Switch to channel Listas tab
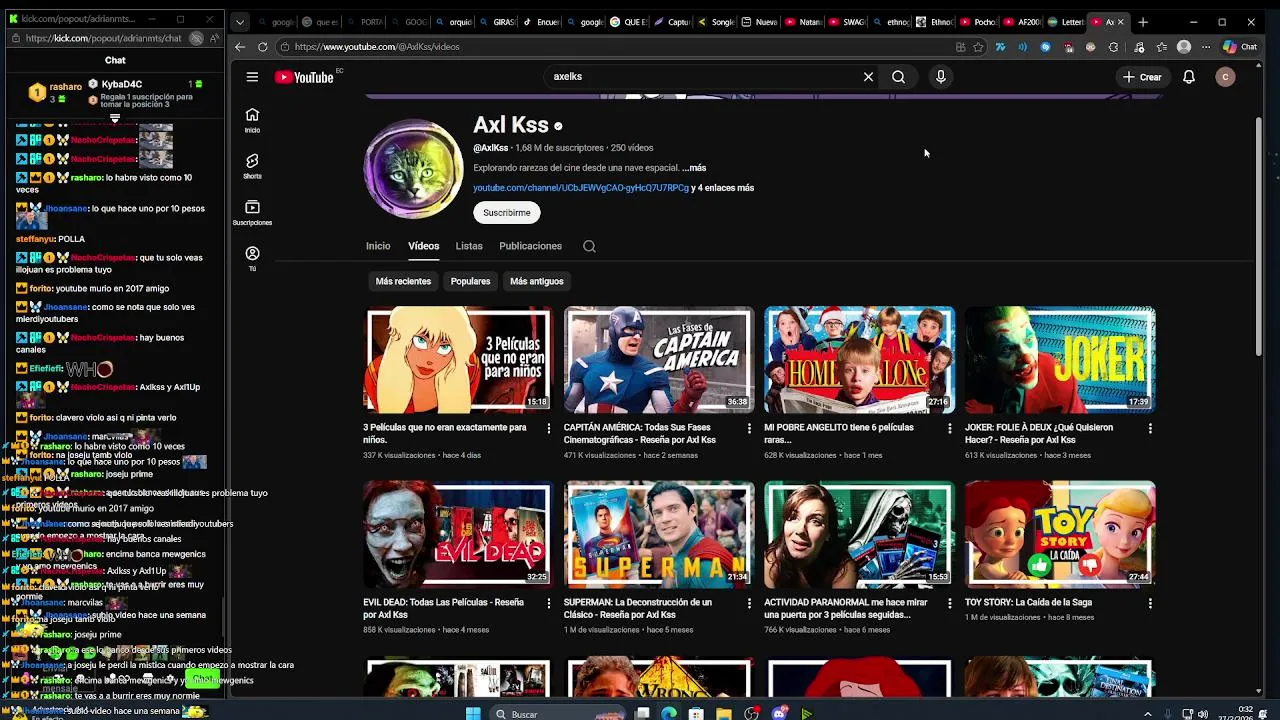The width and height of the screenshot is (1280, 720). [469, 246]
